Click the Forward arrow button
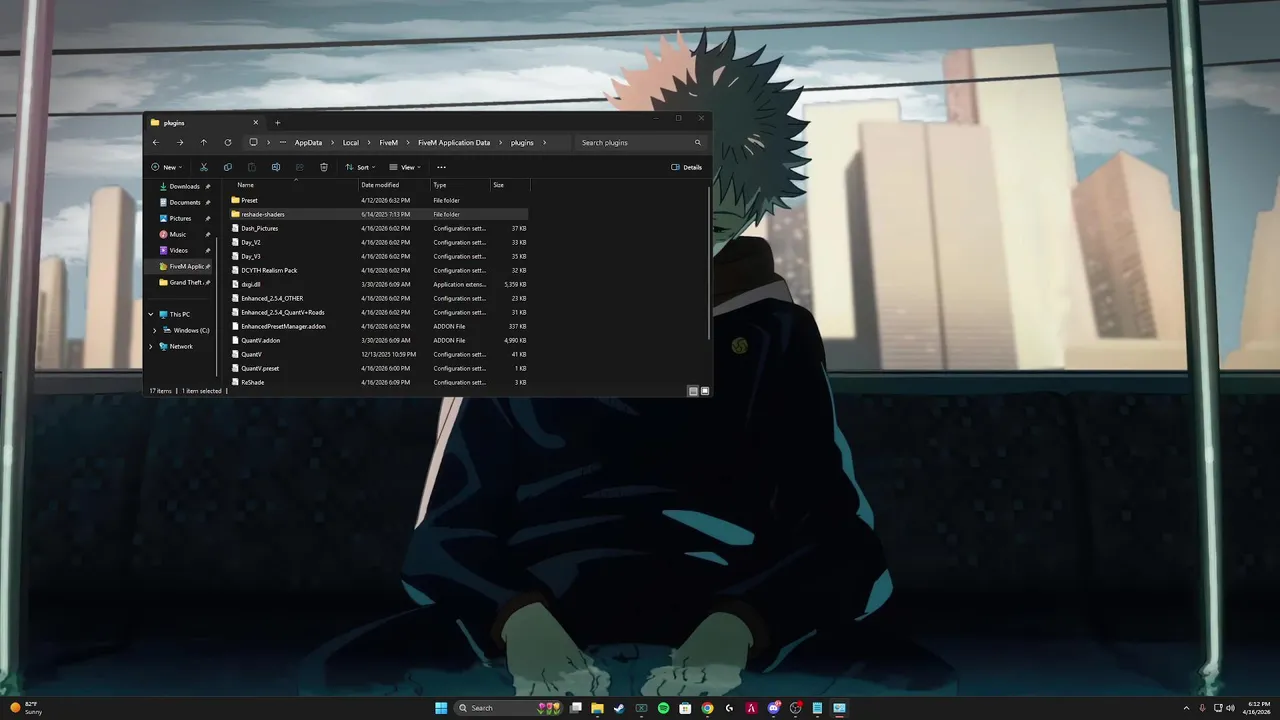1280x720 pixels. tap(180, 142)
